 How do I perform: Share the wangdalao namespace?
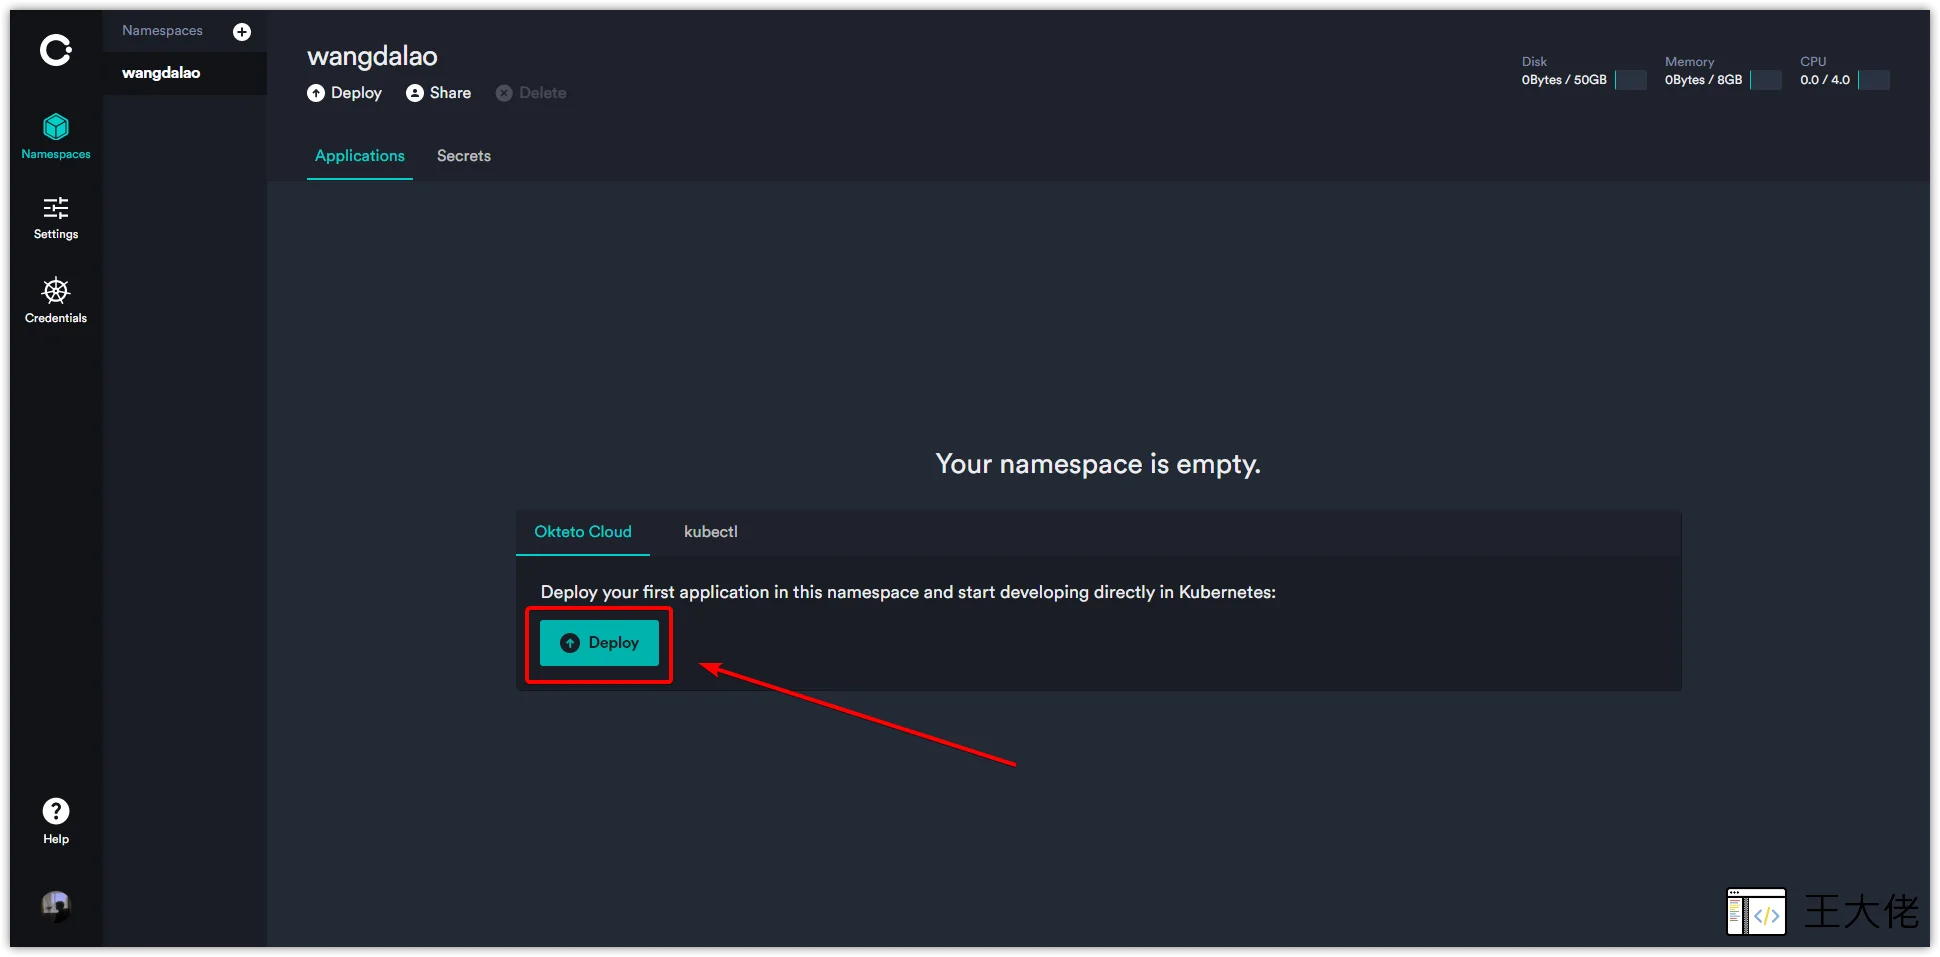[439, 93]
